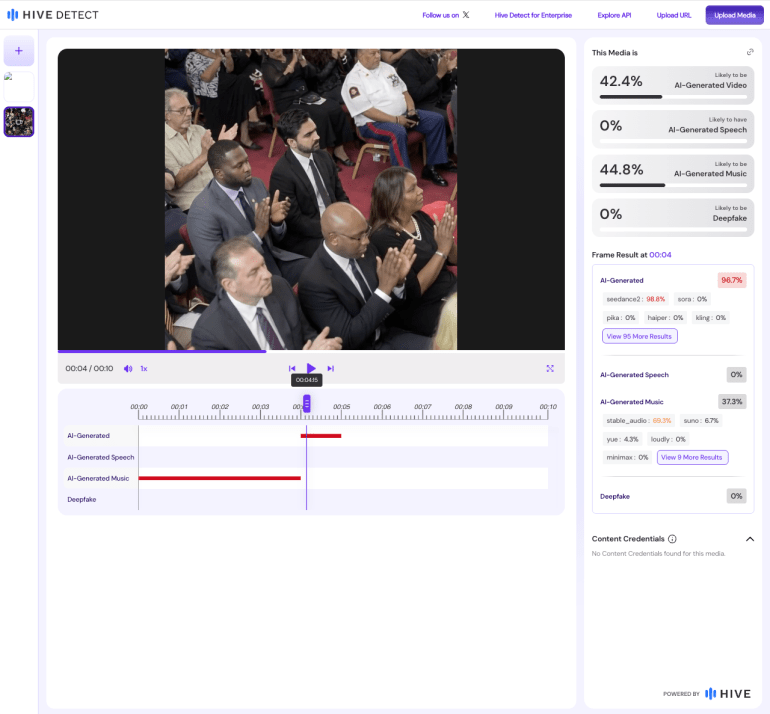This screenshot has height=714, width=770.
Task: Add new media with plus button
Action: [19, 51]
